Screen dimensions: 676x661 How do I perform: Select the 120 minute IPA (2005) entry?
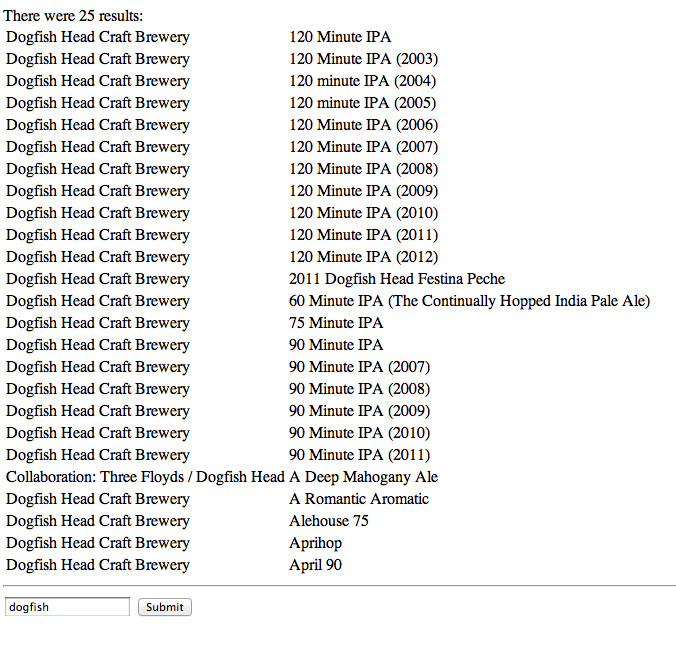(363, 103)
